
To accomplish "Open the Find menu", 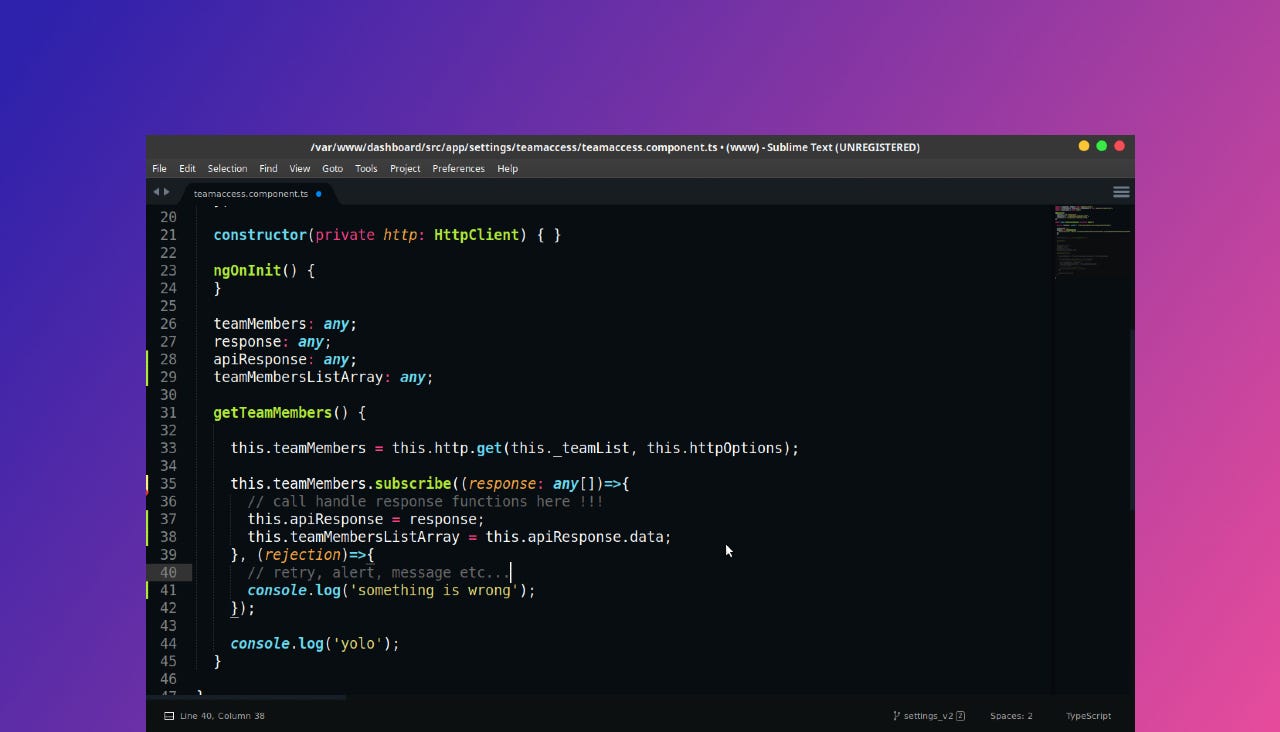I will click(268, 168).
